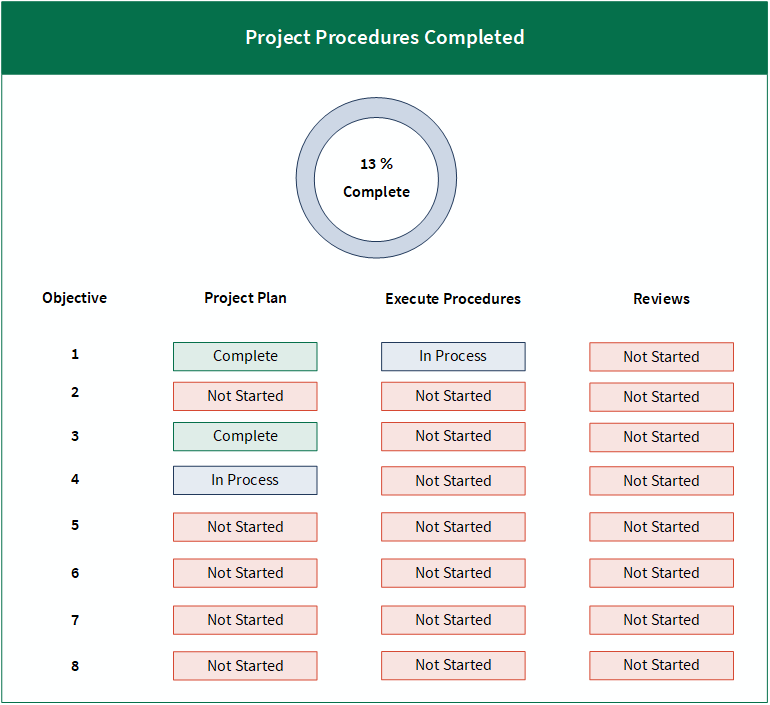Viewport: 770px width, 705px height.
Task: Click Objective 3 Project Plan Complete status
Action: click(x=245, y=436)
